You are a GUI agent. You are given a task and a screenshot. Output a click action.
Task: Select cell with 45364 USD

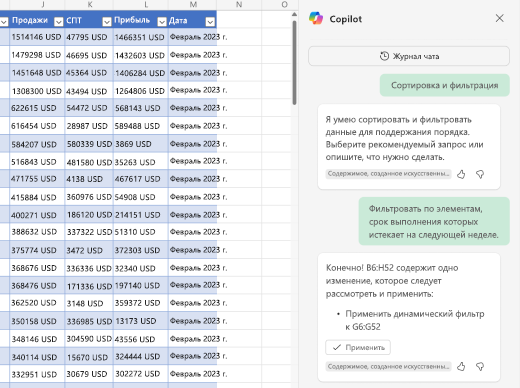click(89, 73)
